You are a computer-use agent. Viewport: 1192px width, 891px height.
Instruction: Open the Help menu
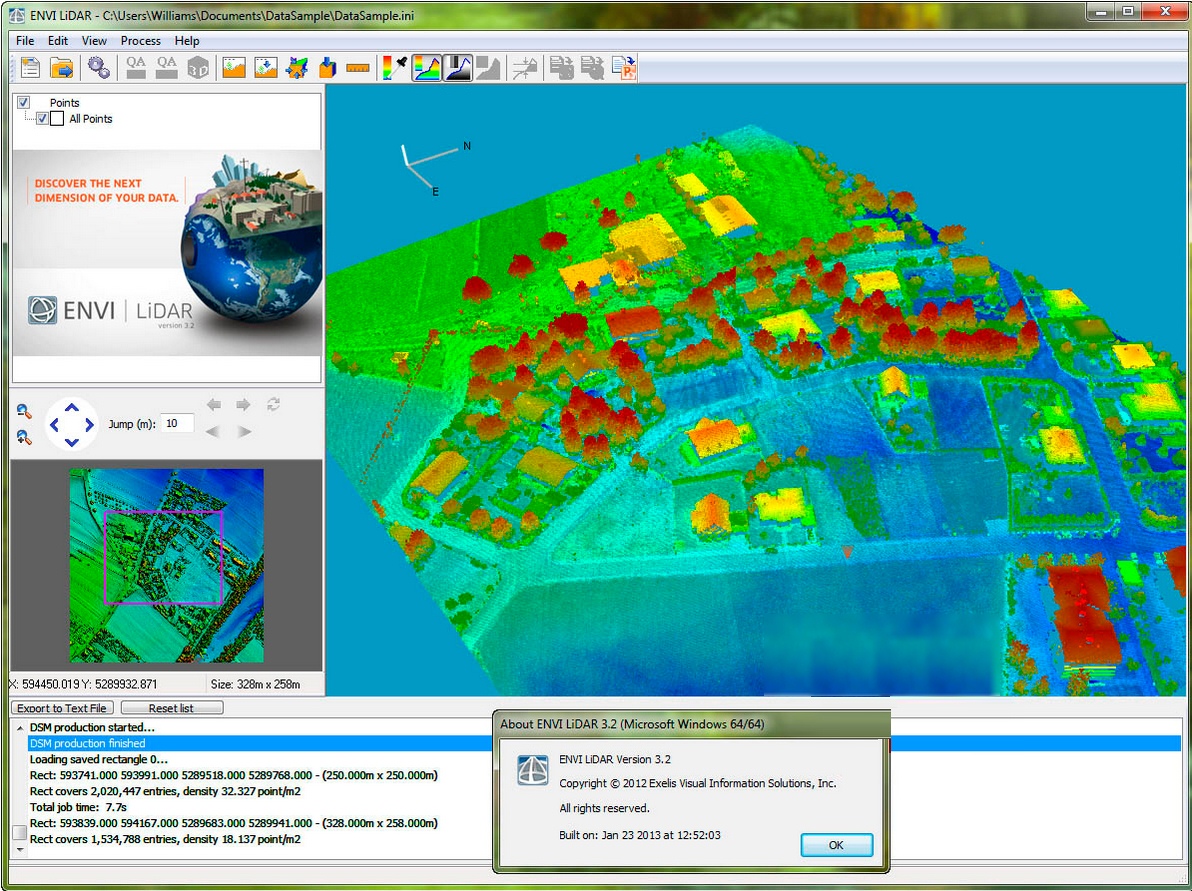[x=187, y=41]
